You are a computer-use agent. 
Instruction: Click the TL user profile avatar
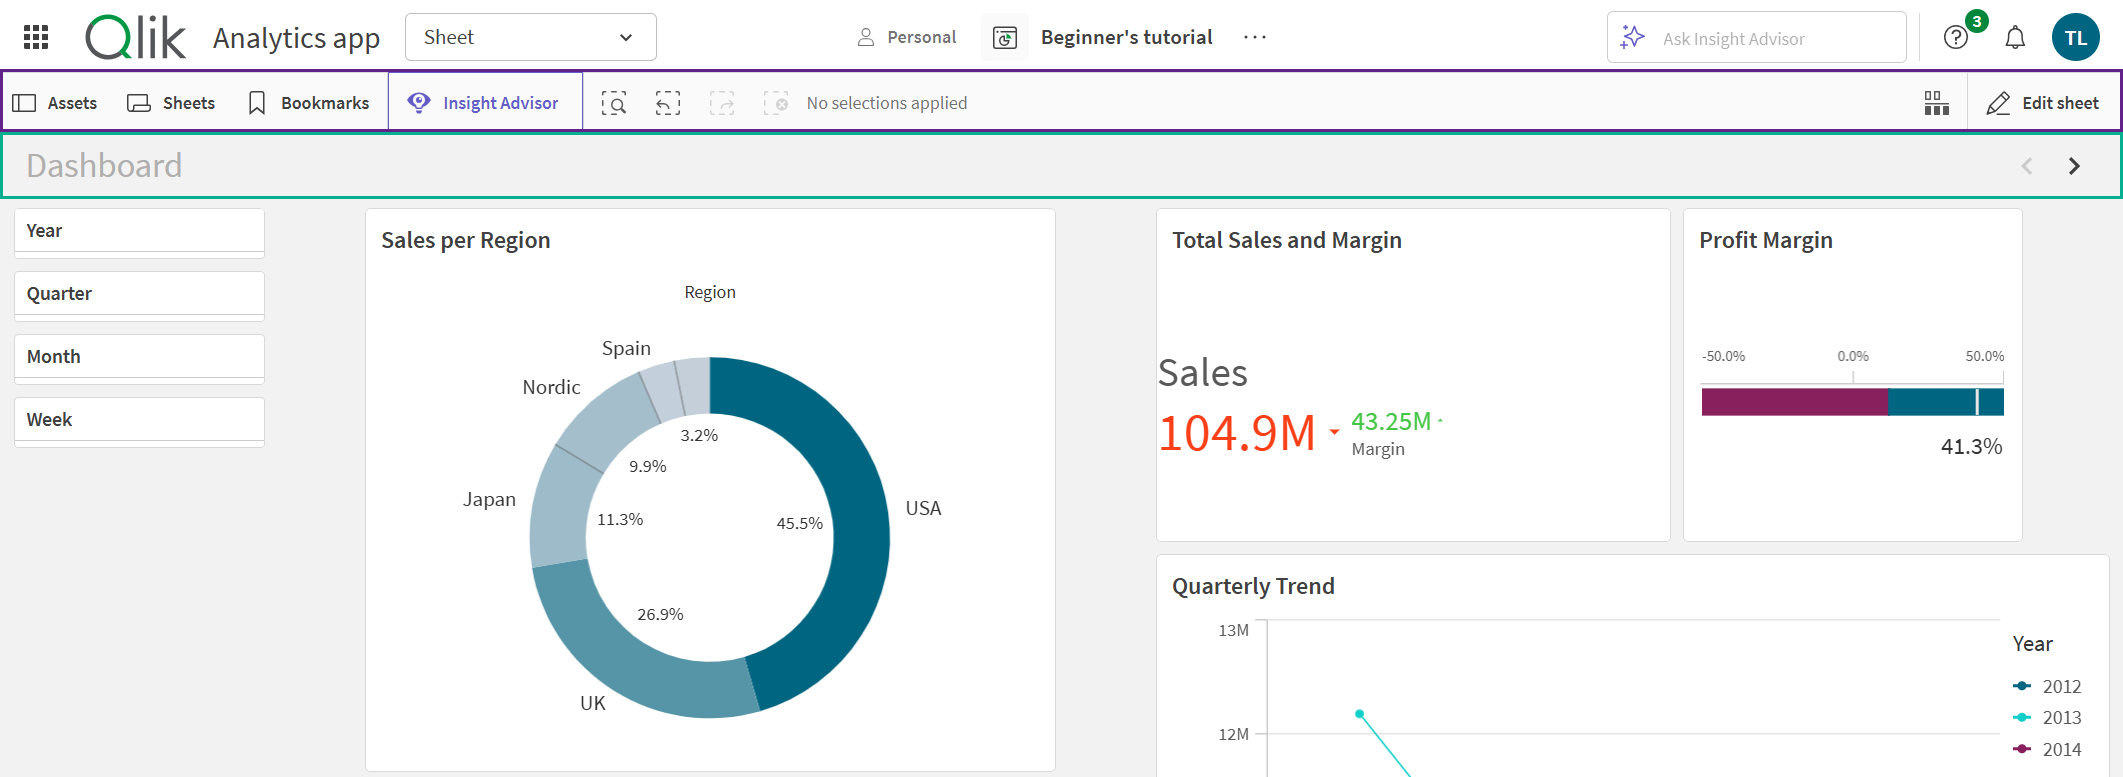coord(2075,38)
